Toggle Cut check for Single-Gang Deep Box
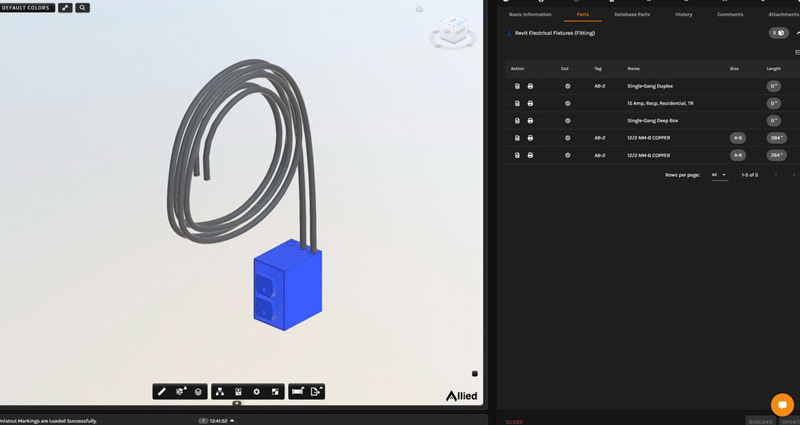Screen dimensions: 800x425 (567, 121)
